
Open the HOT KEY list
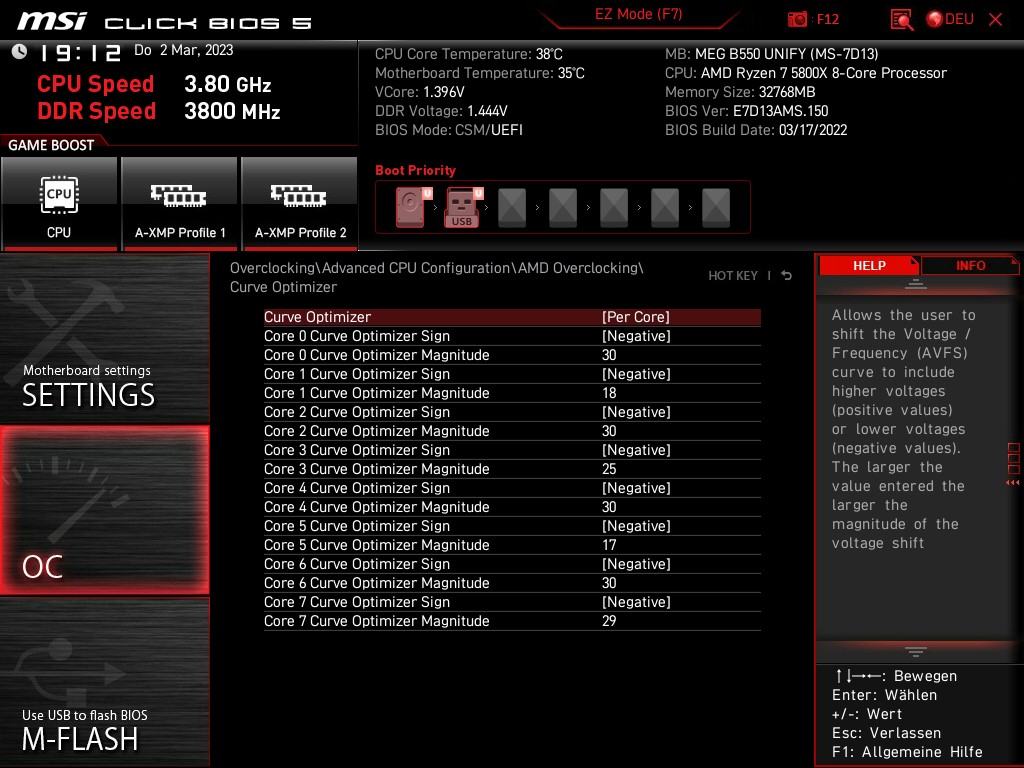(733, 276)
